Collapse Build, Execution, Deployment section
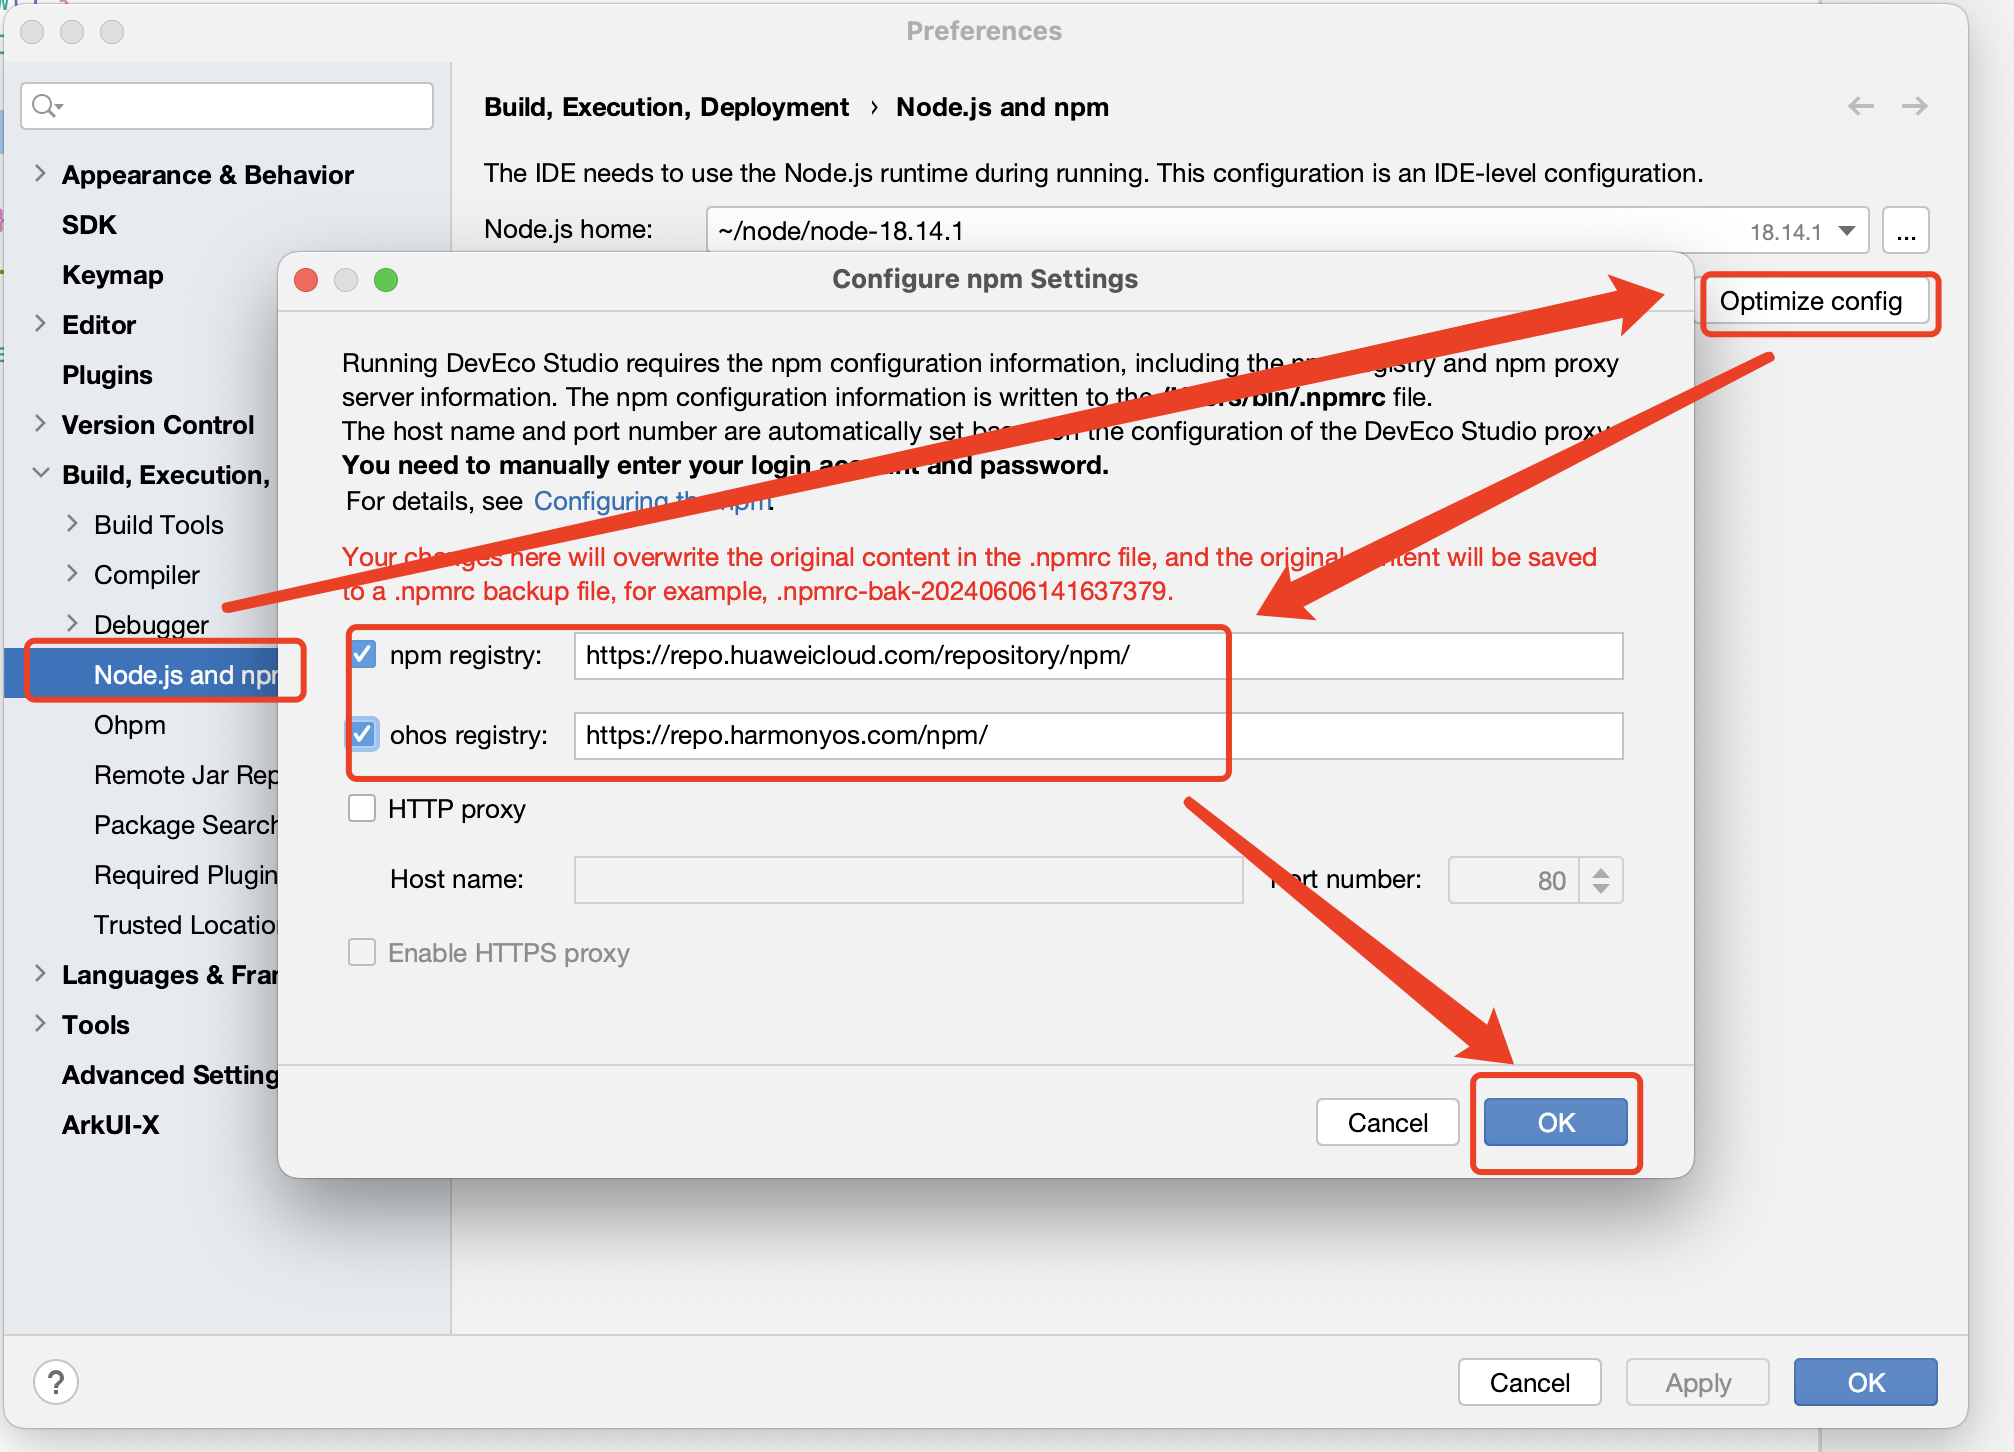Screen dimensions: 2014x1452 tap(40, 474)
